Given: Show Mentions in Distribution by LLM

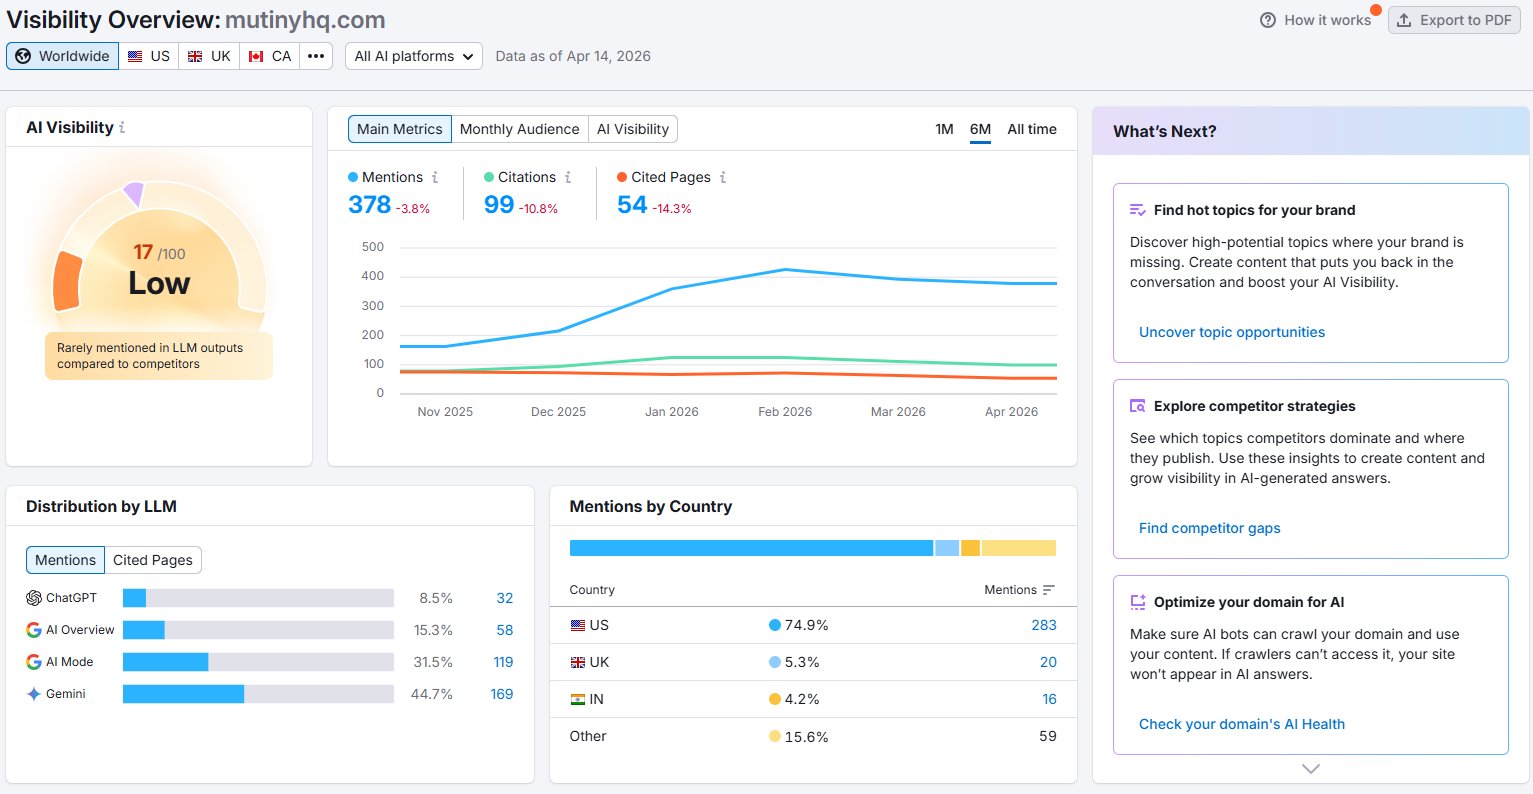Looking at the screenshot, I should (65, 560).
